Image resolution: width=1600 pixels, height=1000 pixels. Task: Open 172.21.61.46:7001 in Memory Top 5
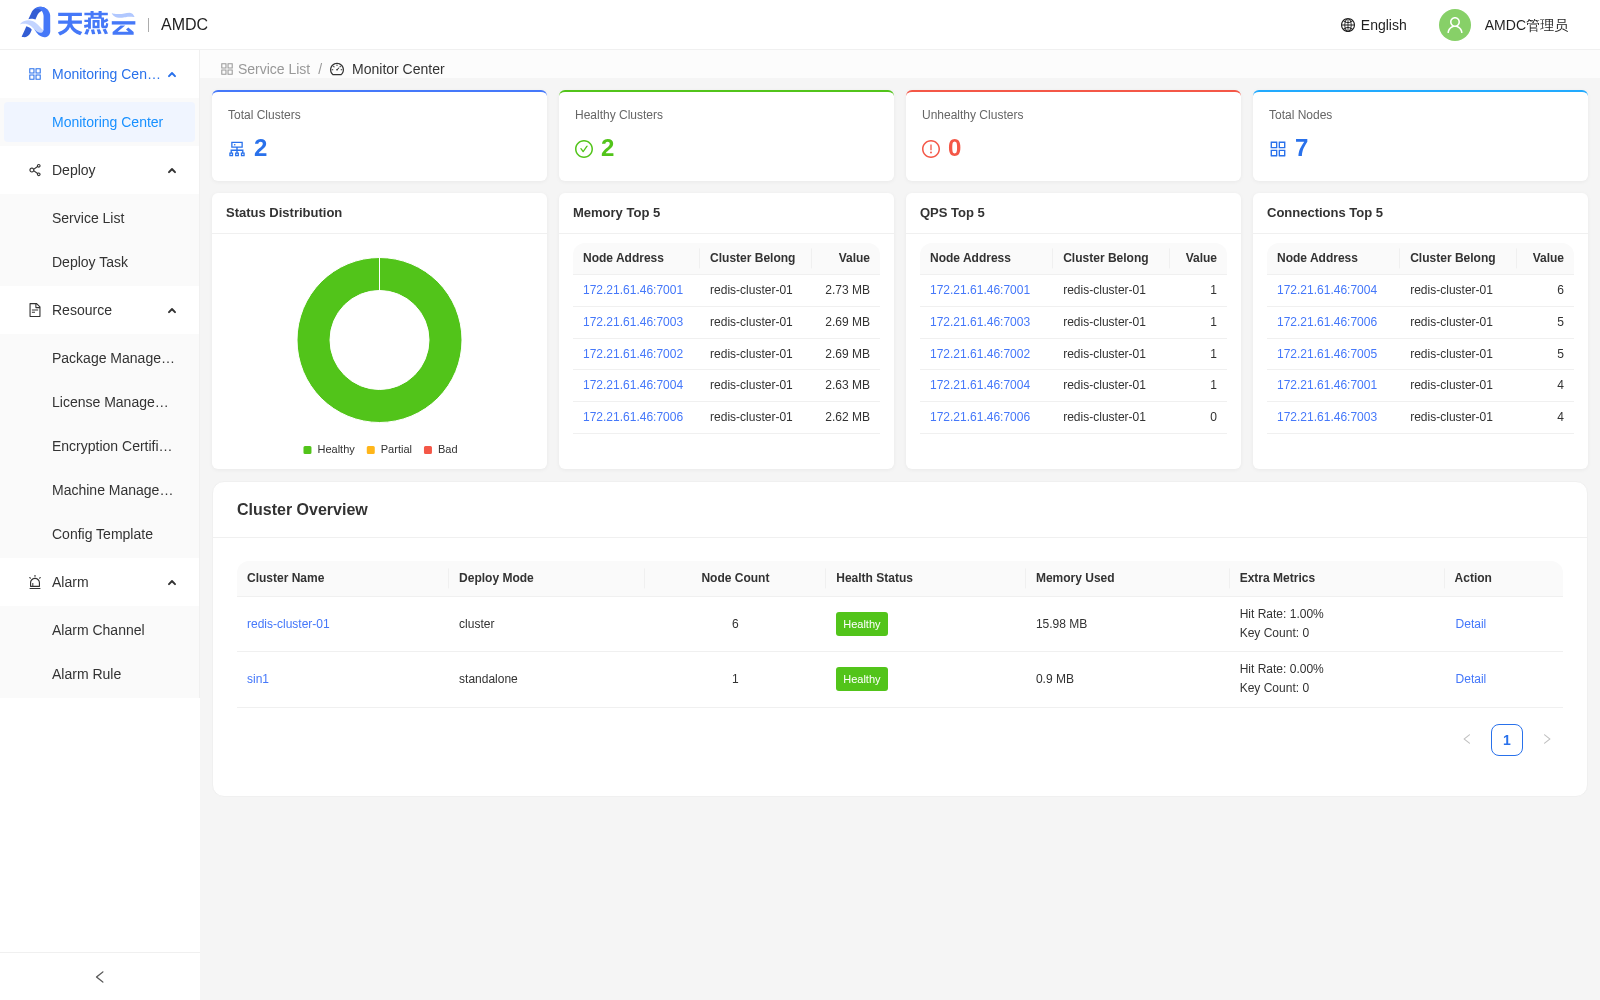tap(633, 290)
